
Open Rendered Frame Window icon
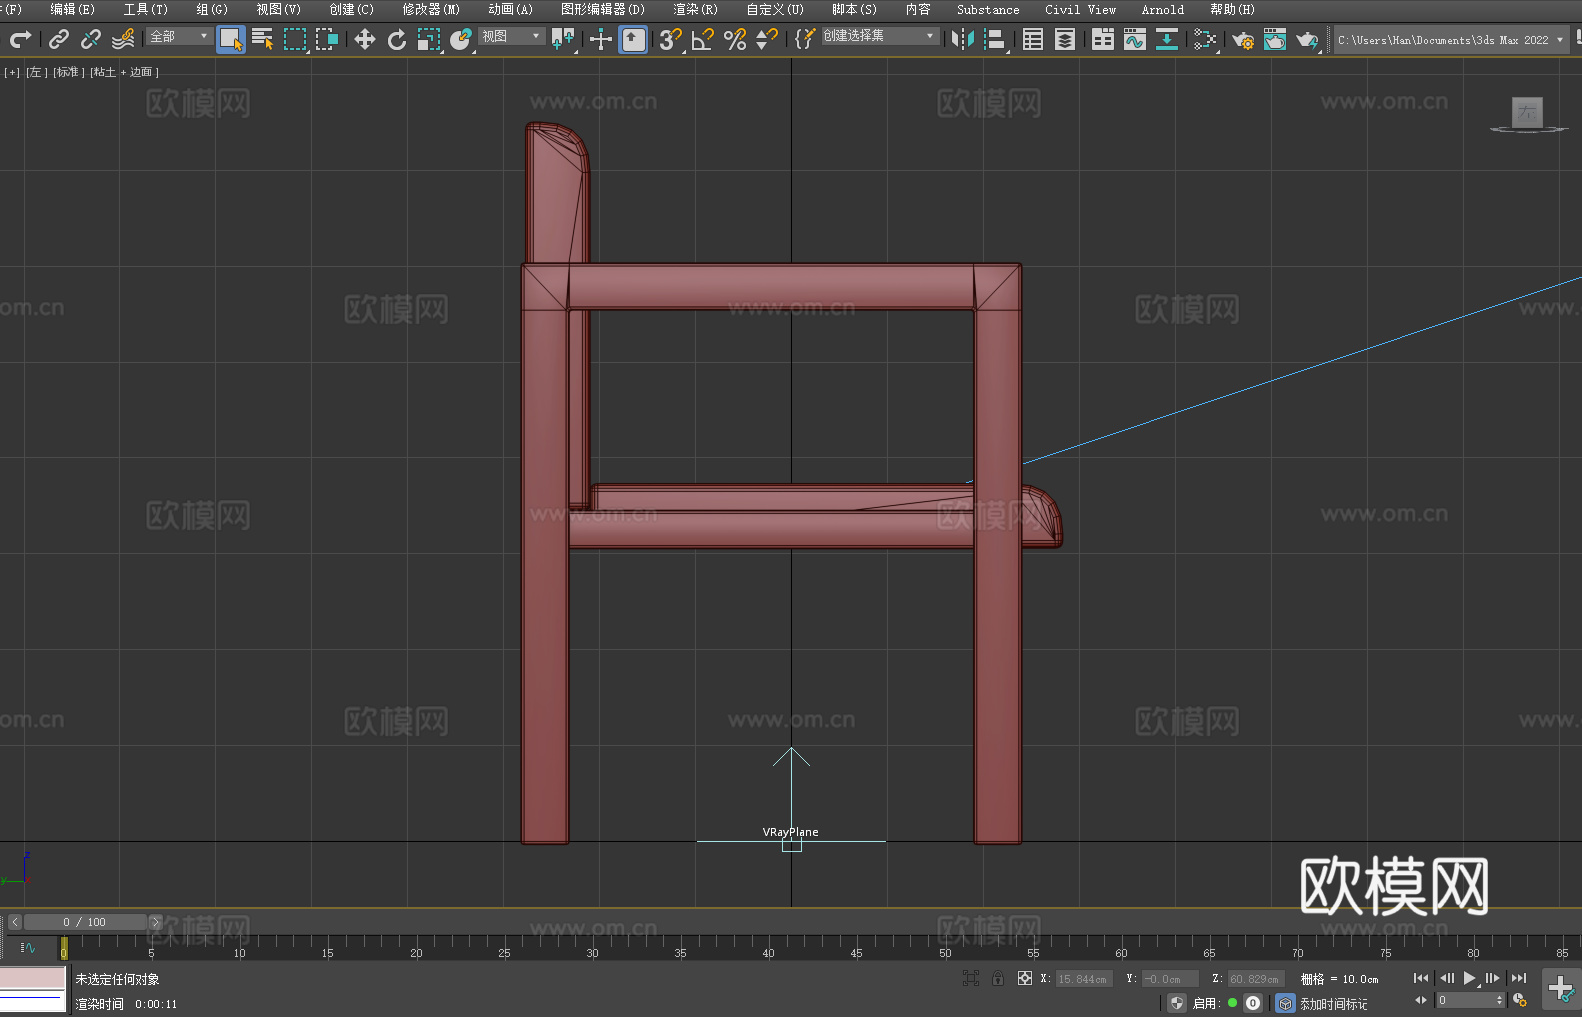[1275, 39]
